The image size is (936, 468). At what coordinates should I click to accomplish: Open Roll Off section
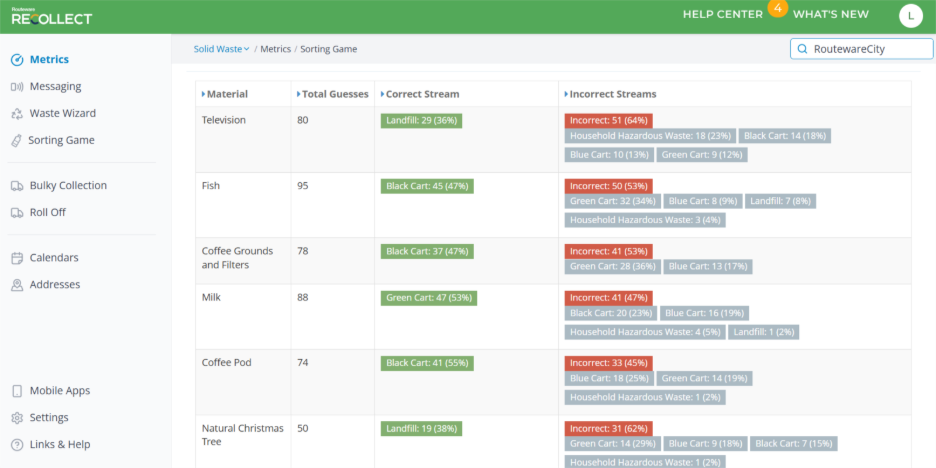48,213
